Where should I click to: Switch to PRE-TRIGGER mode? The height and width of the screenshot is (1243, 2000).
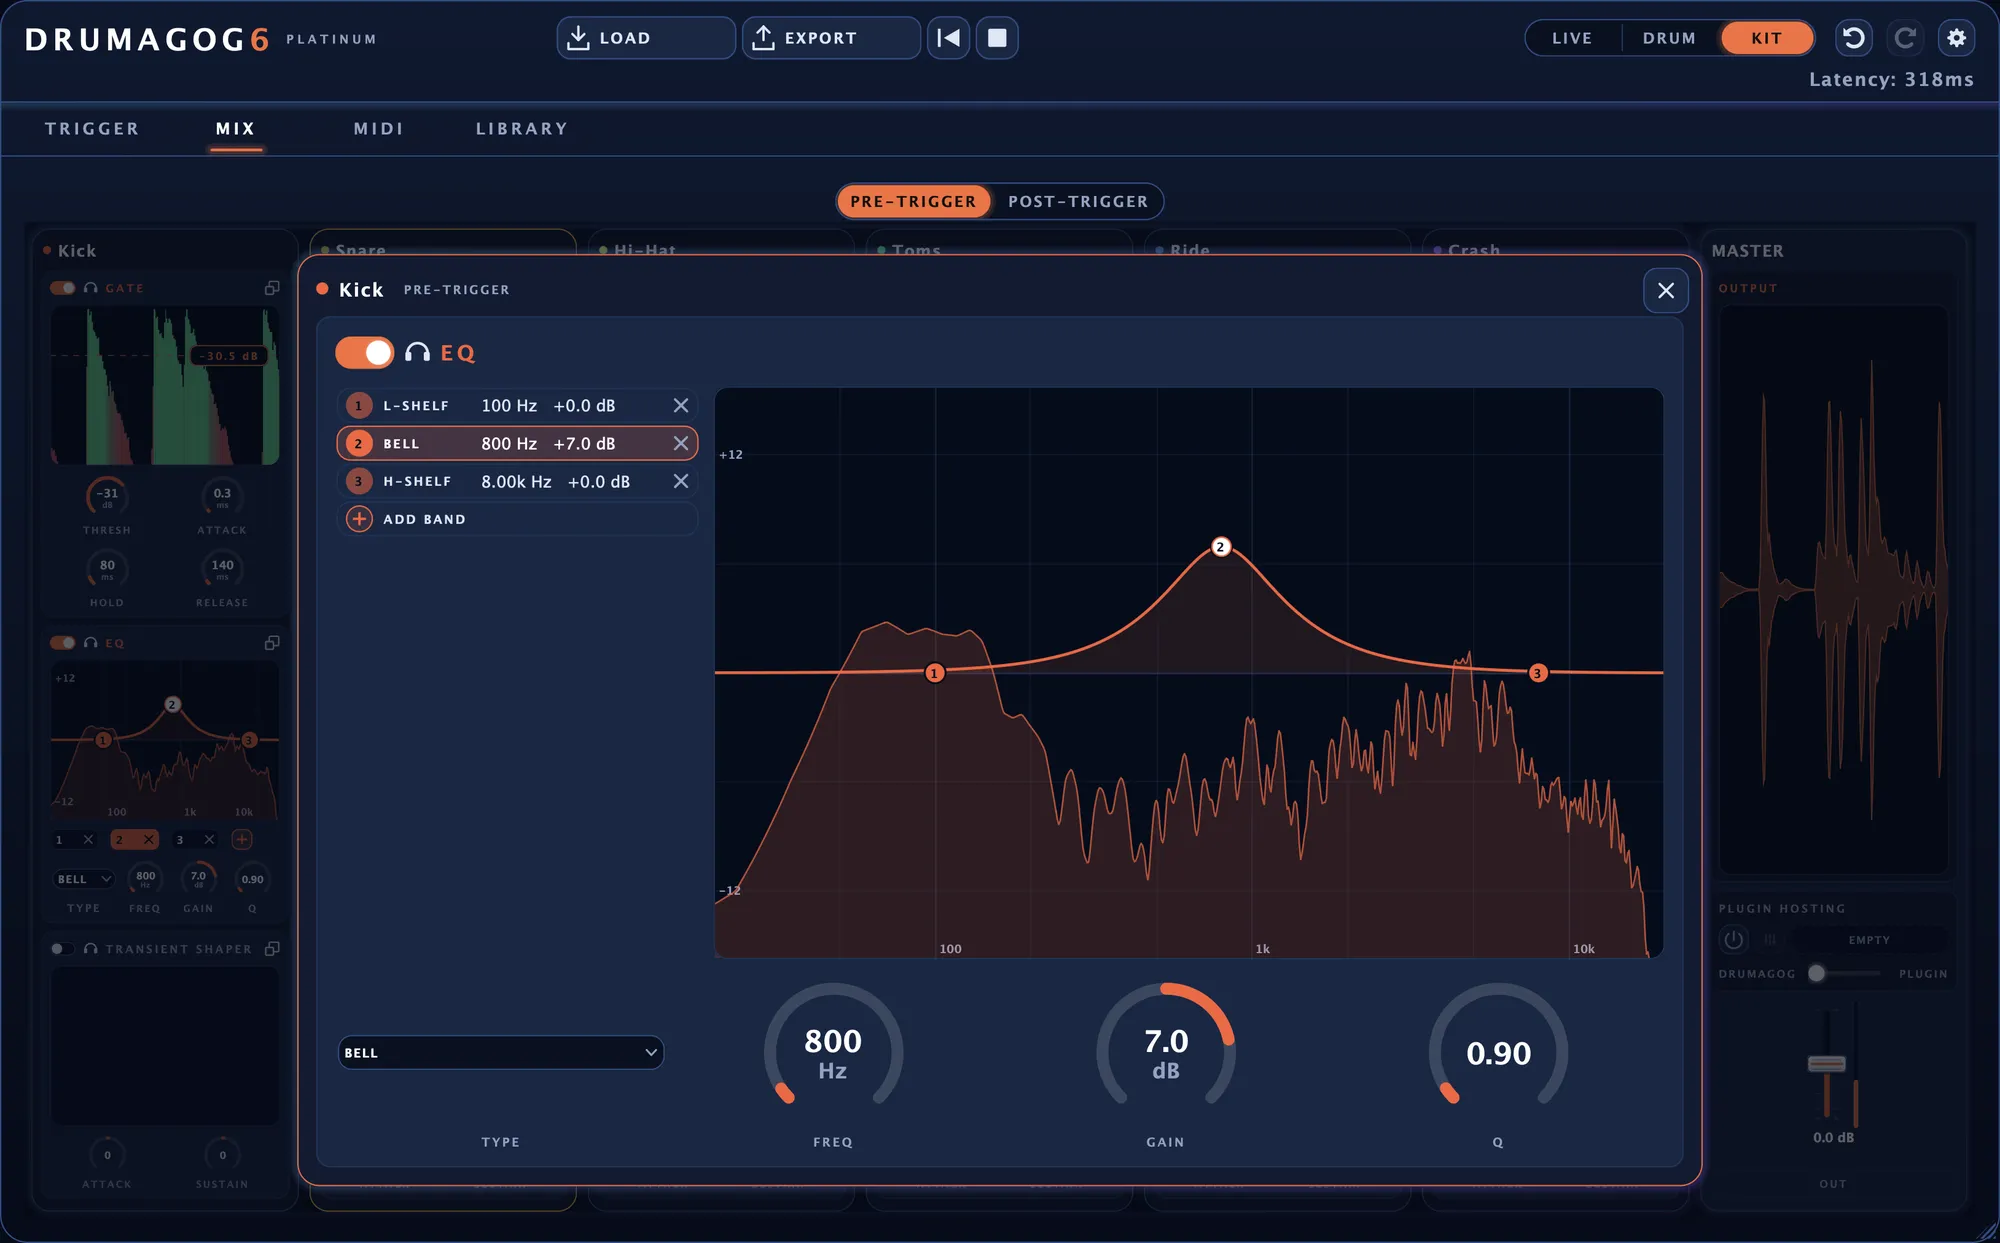[913, 201]
